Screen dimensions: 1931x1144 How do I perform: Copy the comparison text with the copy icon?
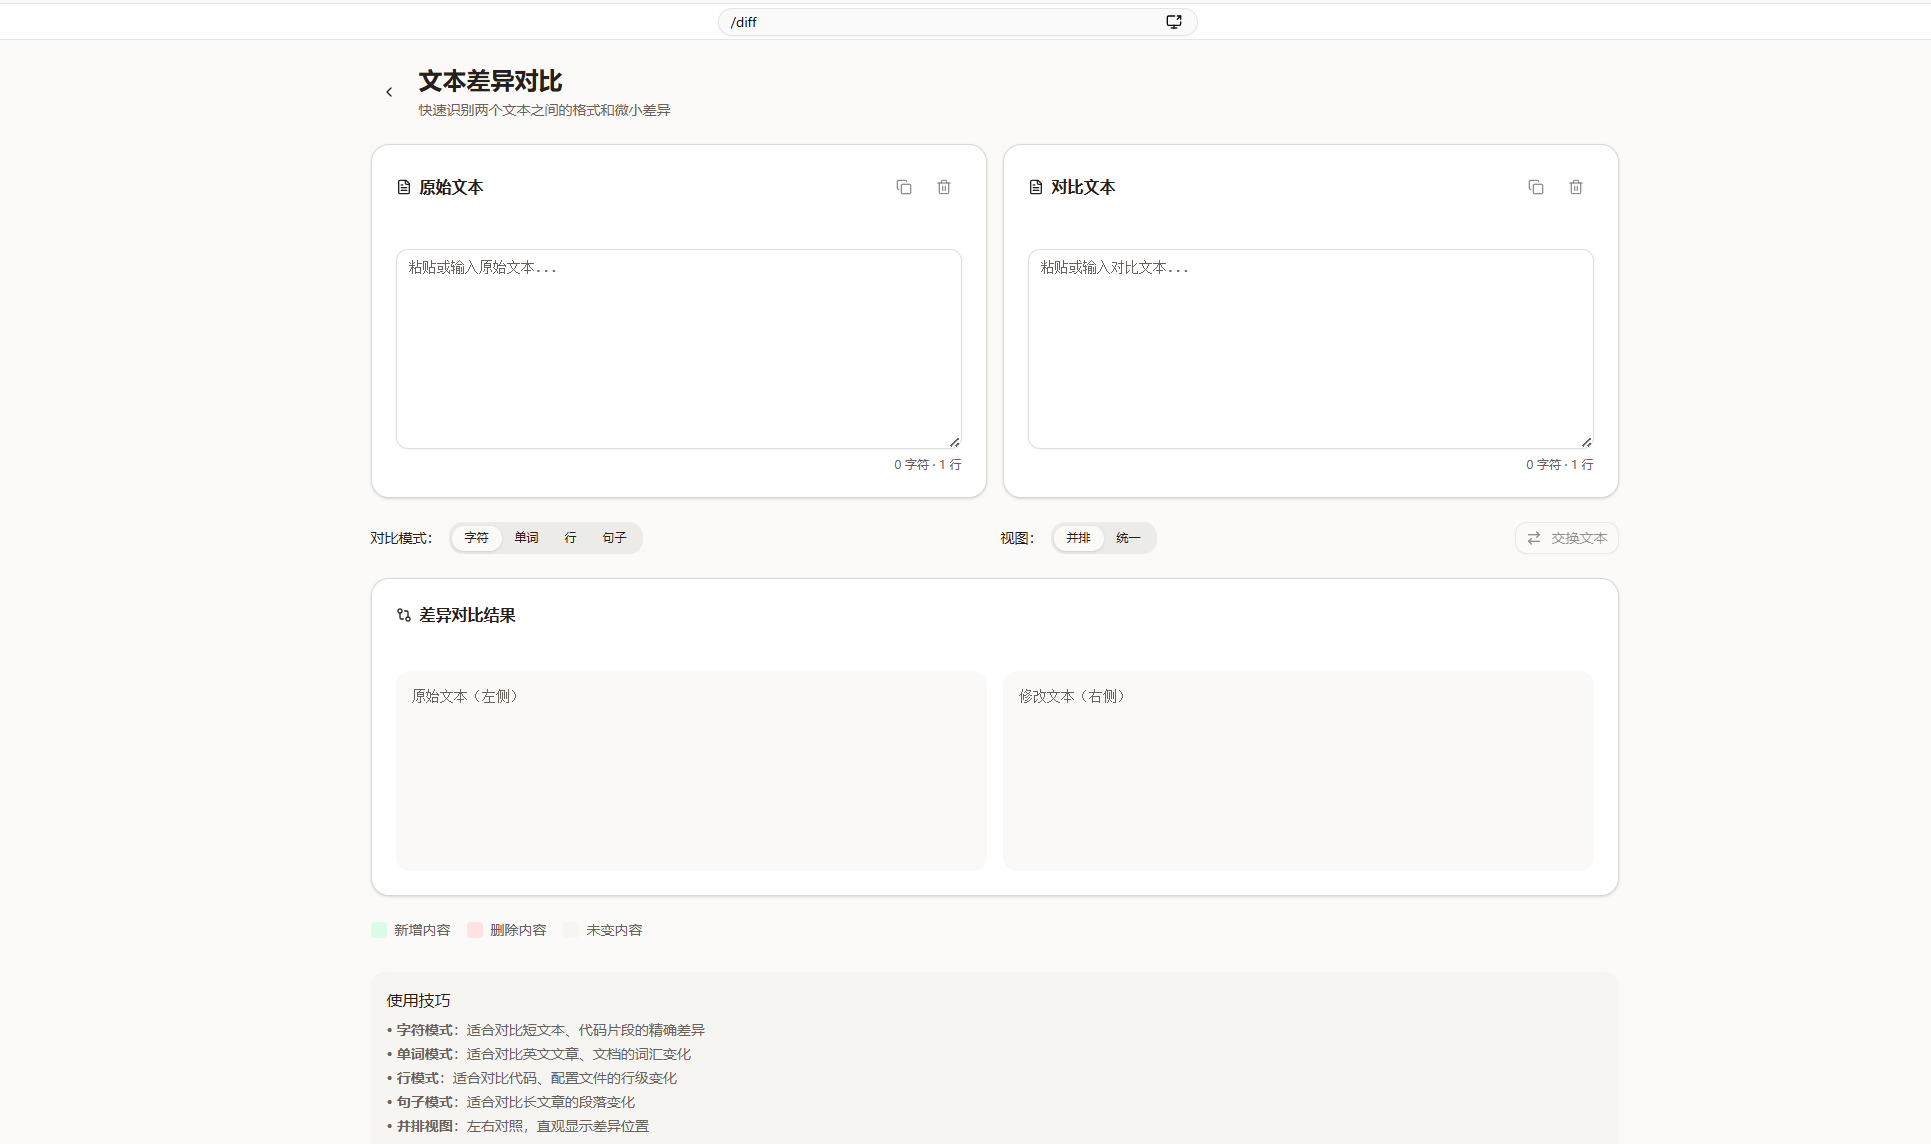click(x=1536, y=187)
